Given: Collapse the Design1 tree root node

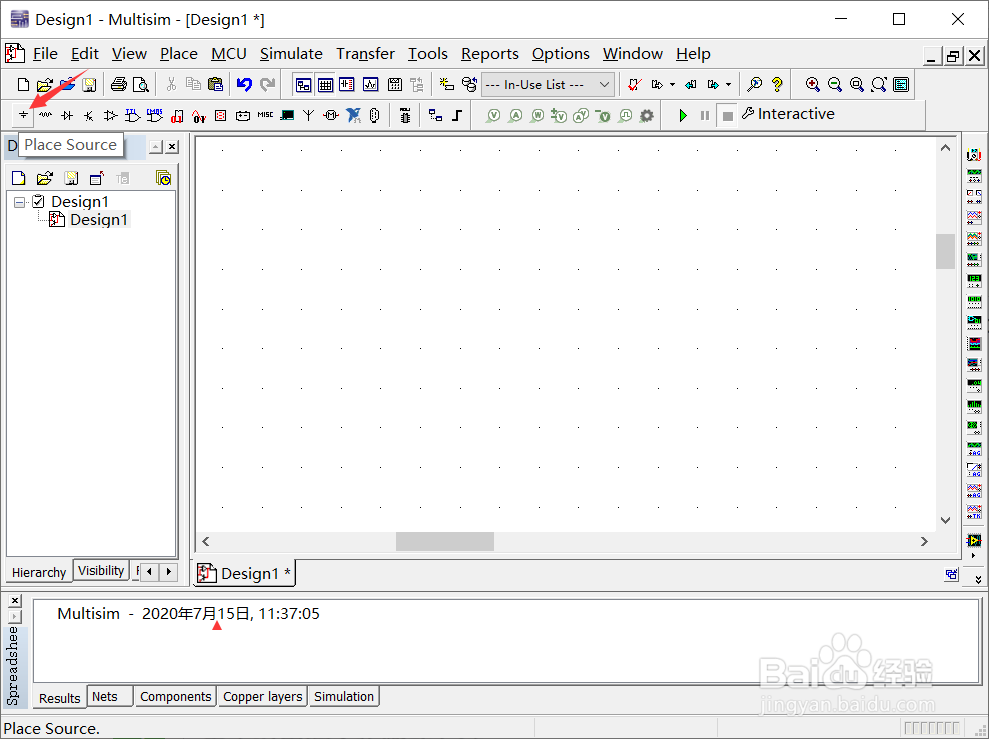Looking at the screenshot, I should point(20,202).
